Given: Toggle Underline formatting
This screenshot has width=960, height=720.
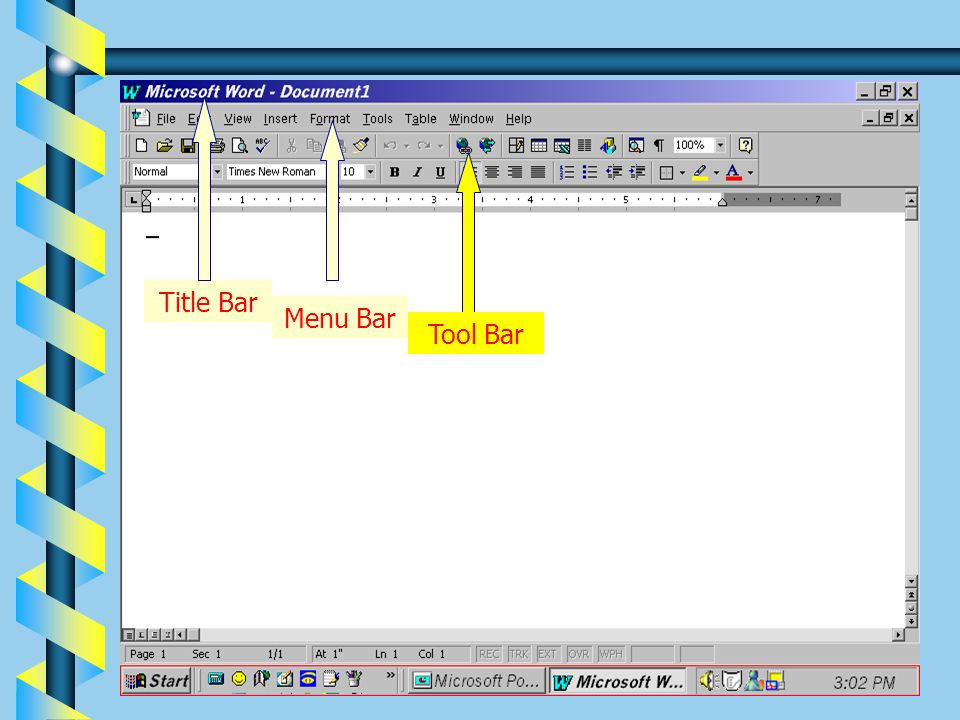Looking at the screenshot, I should coord(440,172).
